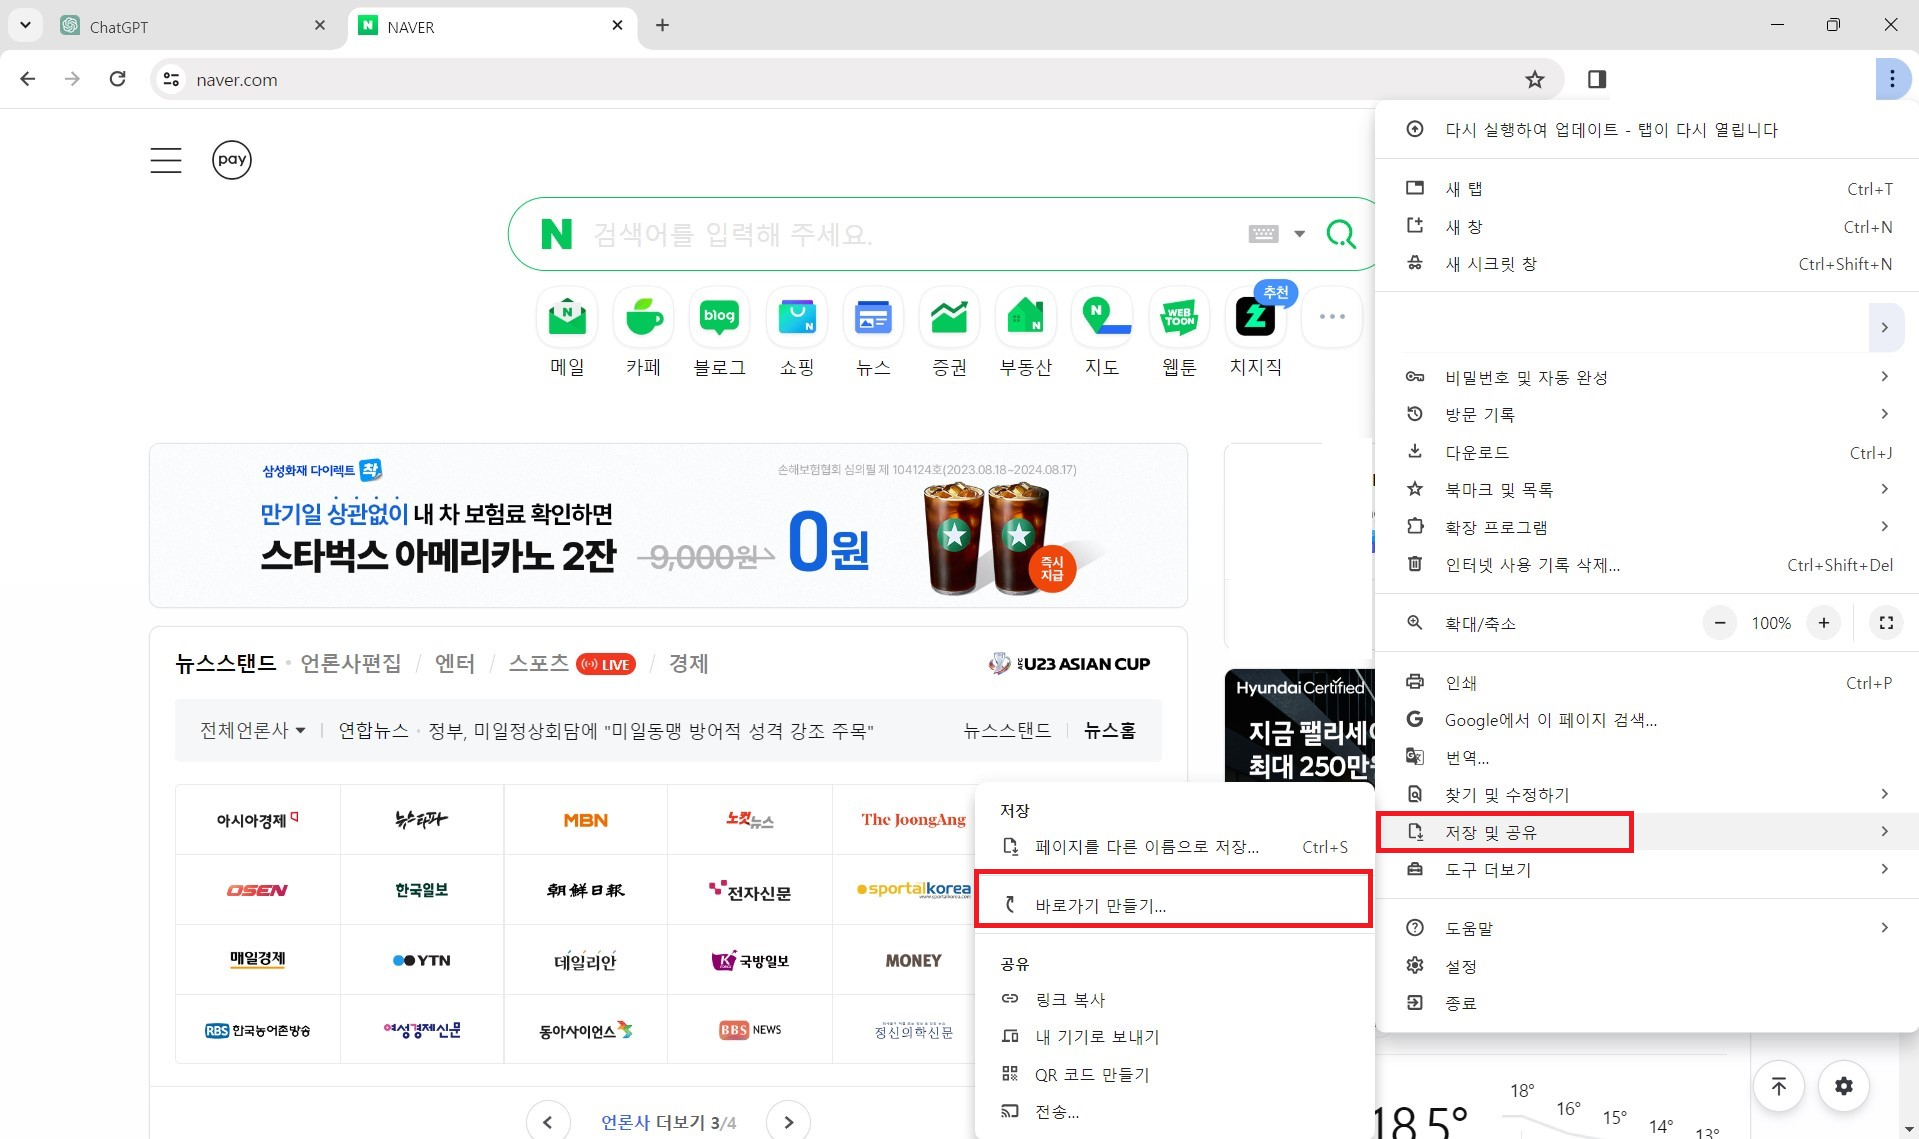Open the on-screen keyboard icon in search
The image size is (1919, 1139).
click(1264, 234)
